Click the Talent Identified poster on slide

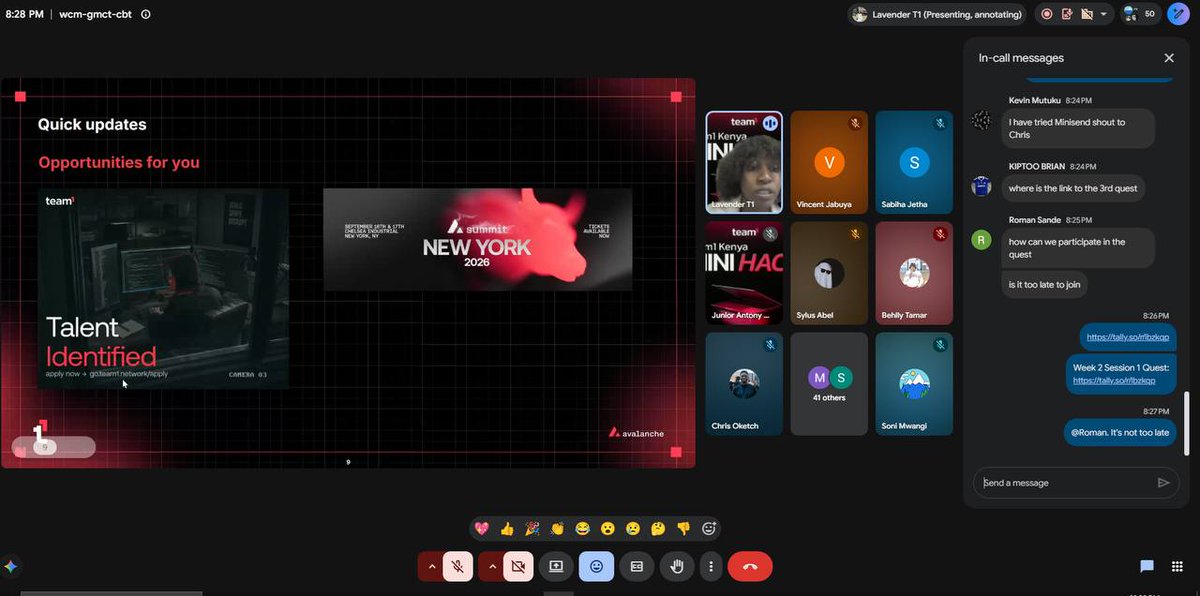pos(163,288)
